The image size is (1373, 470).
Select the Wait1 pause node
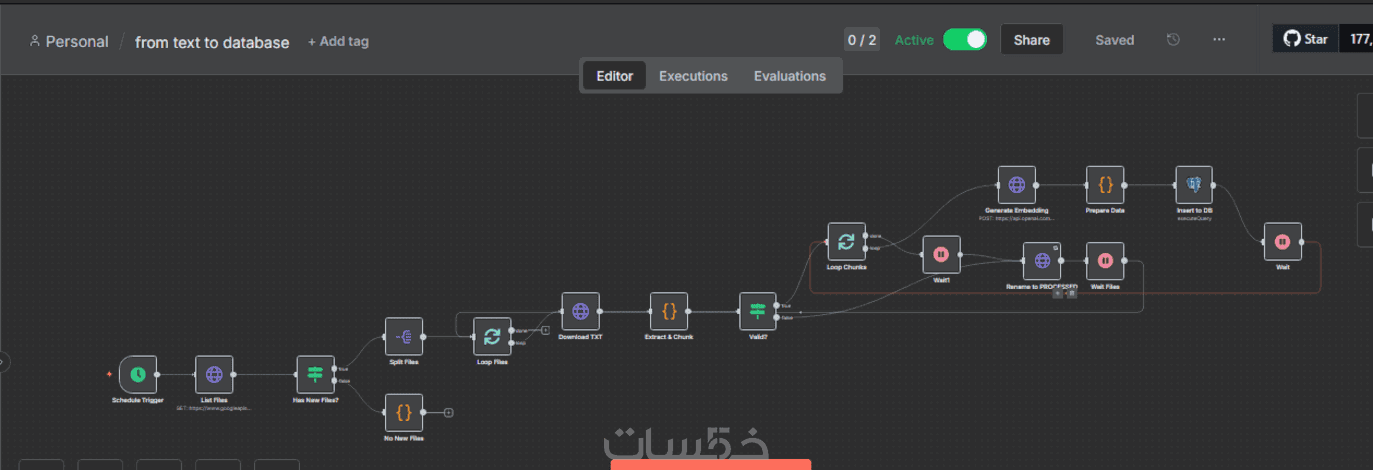click(941, 255)
